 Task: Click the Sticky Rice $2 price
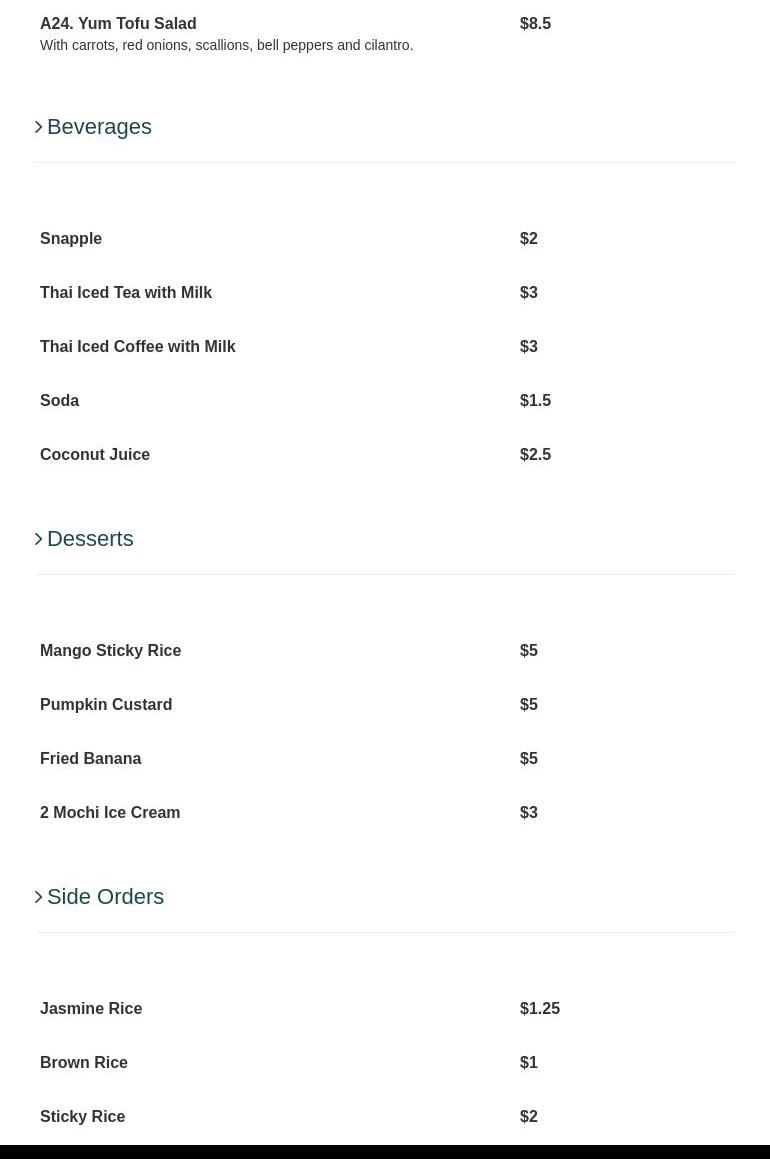(528, 1116)
